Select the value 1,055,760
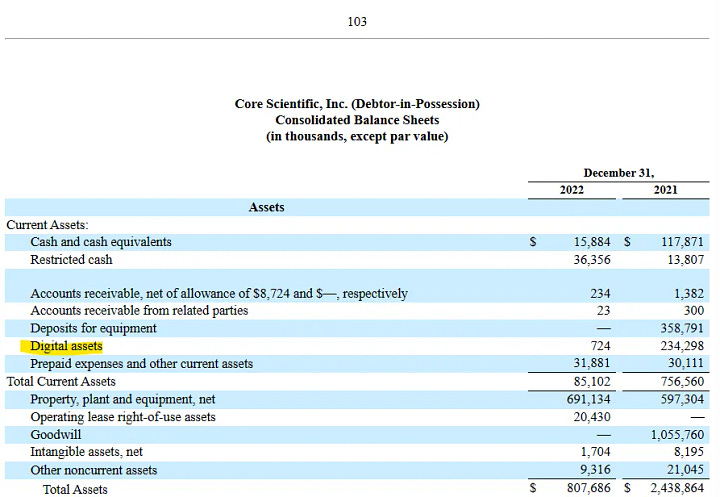Viewport: 720px width, 497px height. tap(677, 435)
